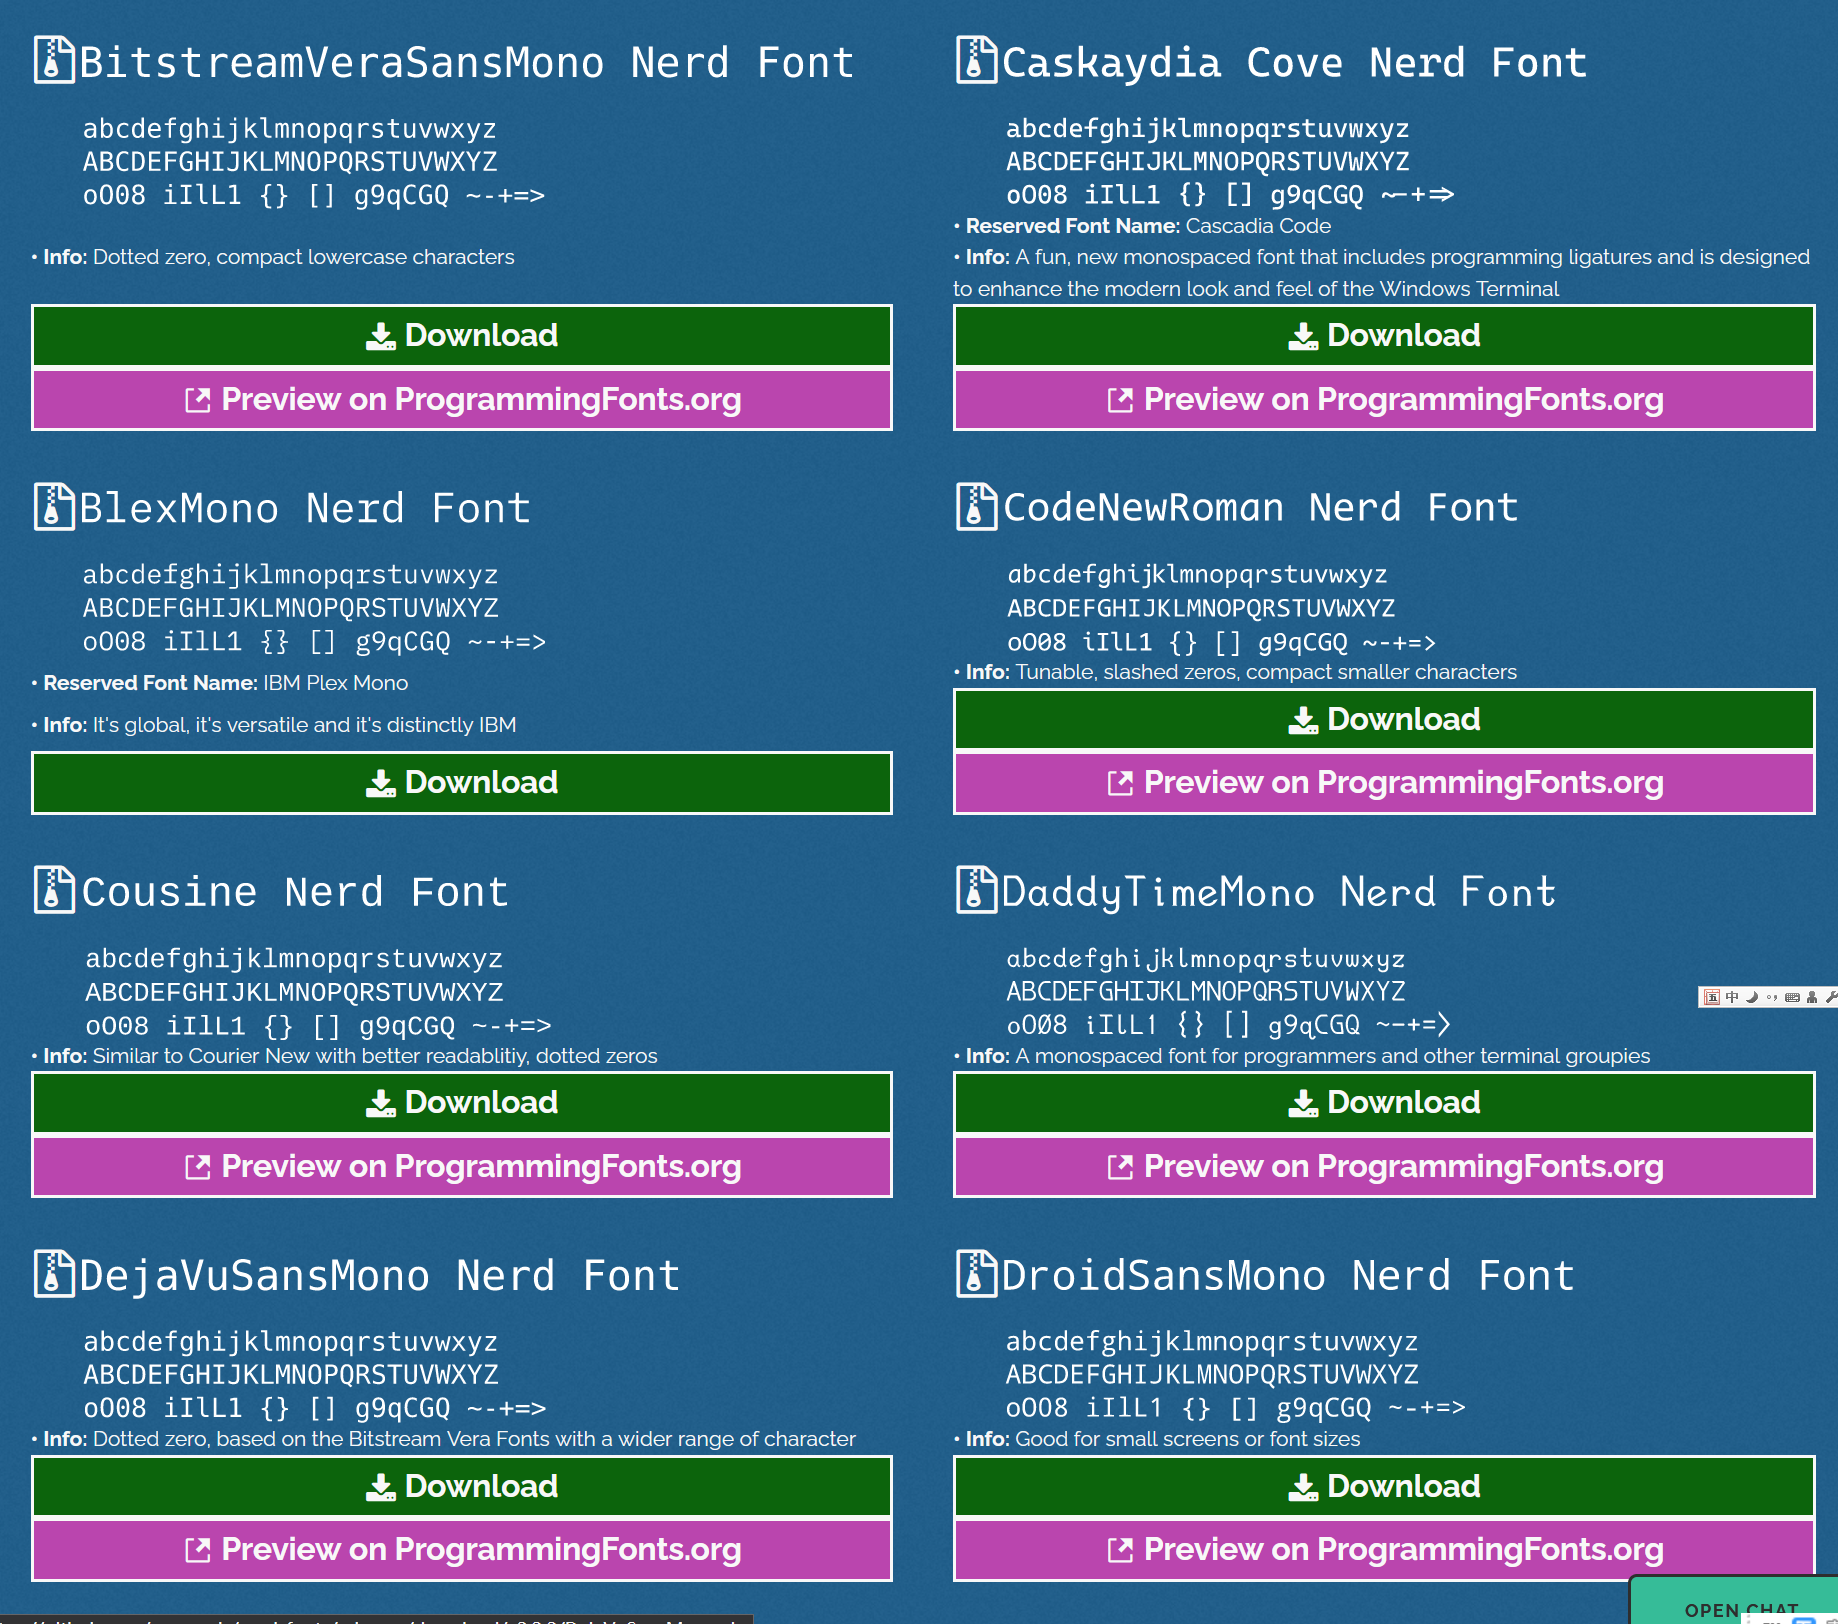Toggle full-width characters in the IME toolbar

coord(1772,997)
